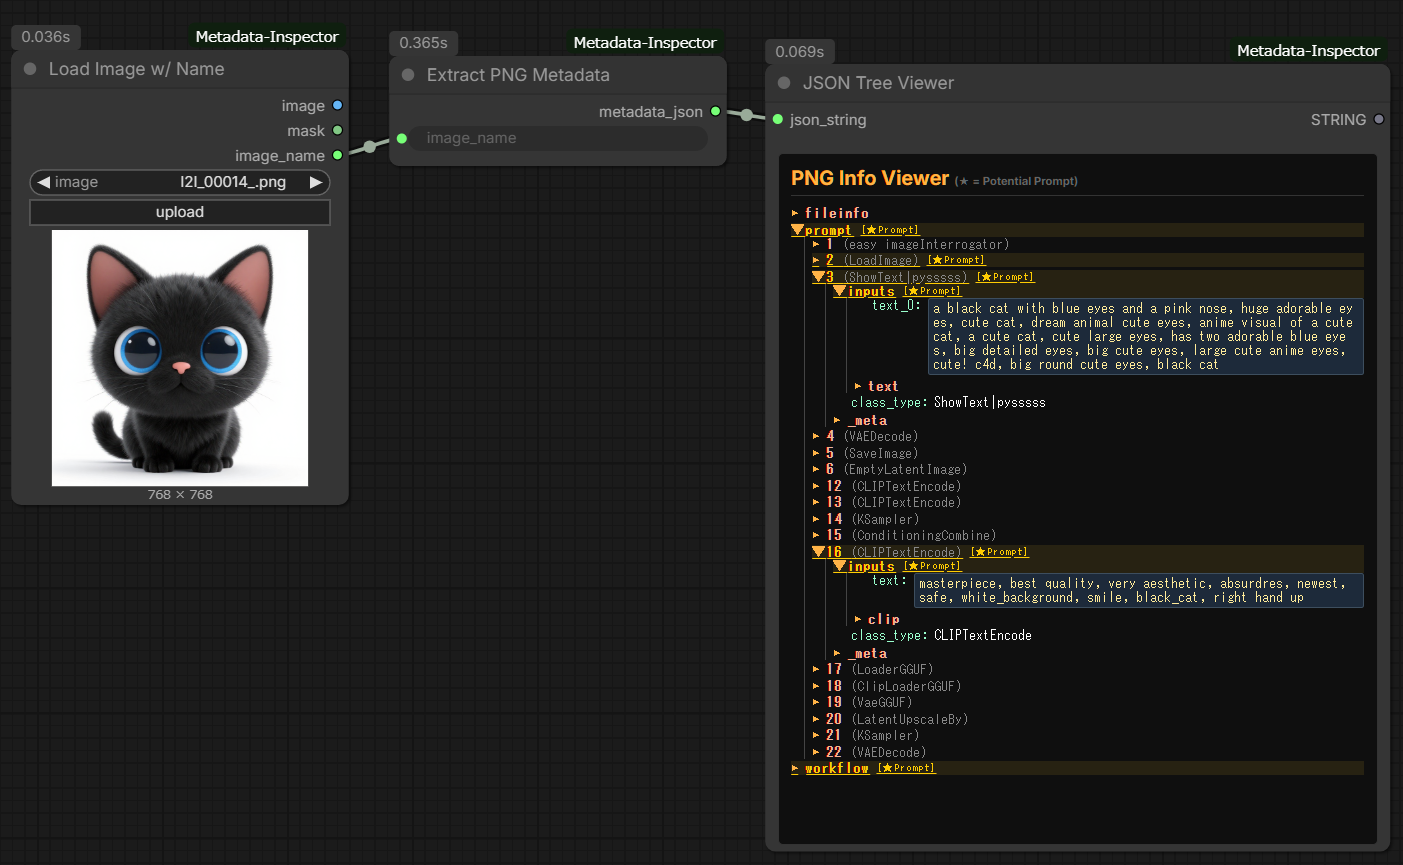Click the image_name text field
1403x865 pixels.
tap(559, 138)
